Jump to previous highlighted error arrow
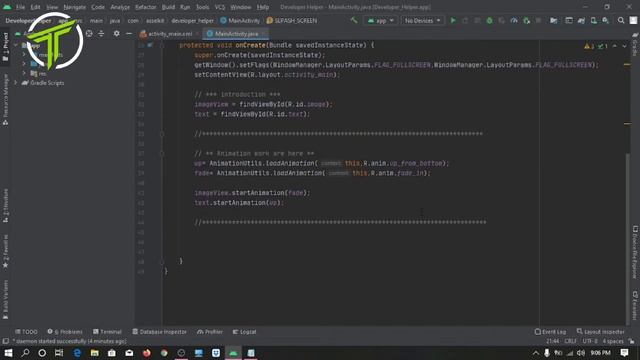The width and height of the screenshot is (640, 360). pyautogui.click(x=615, y=46)
